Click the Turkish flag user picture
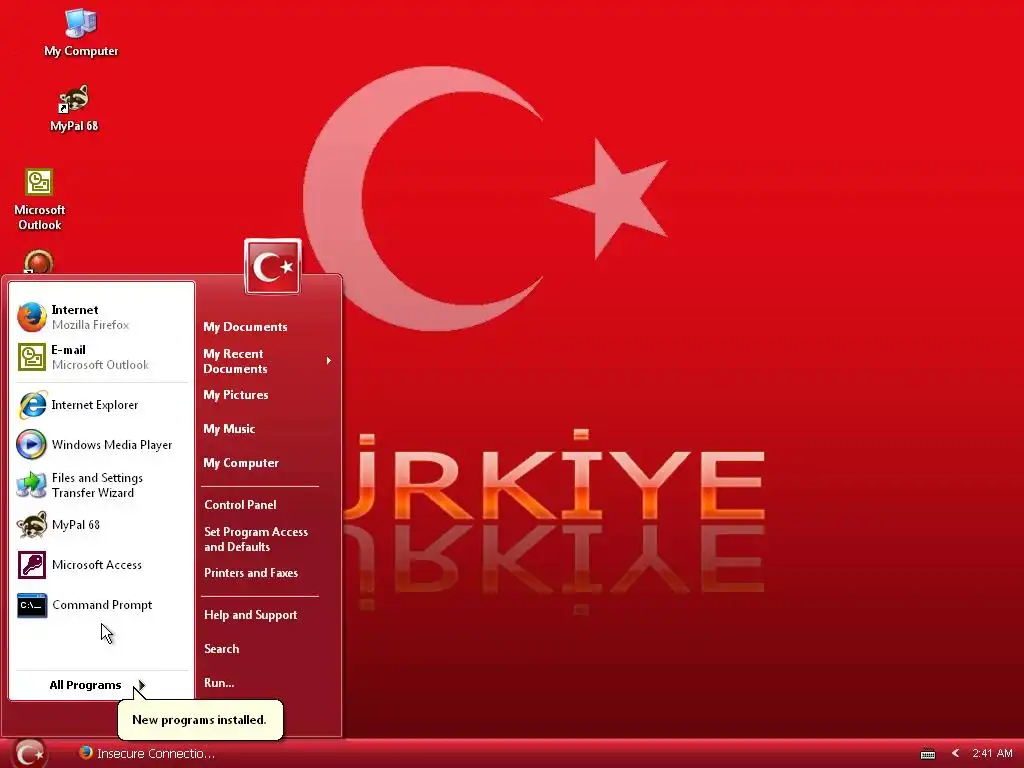Viewport: 1024px width, 768px height. click(x=273, y=266)
